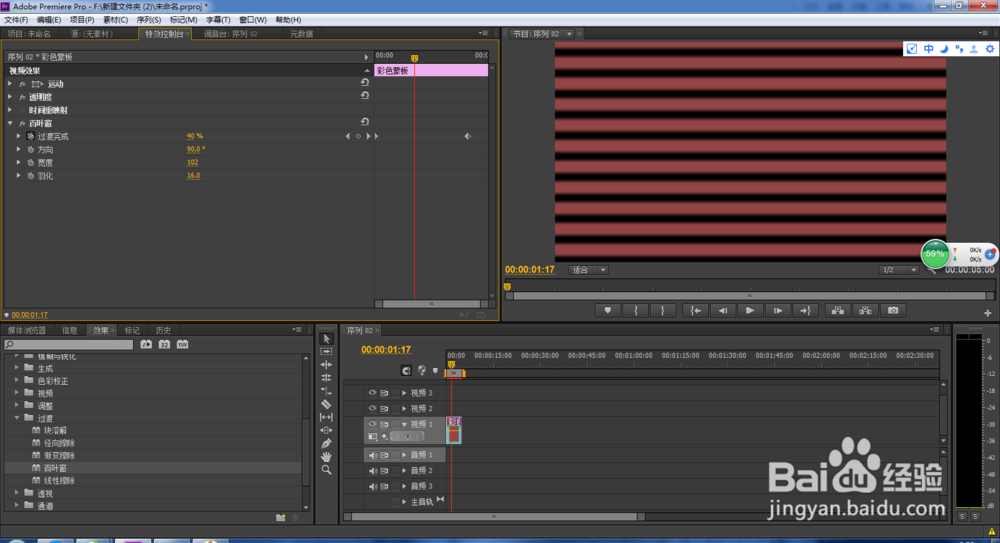Image resolution: width=1000 pixels, height=543 pixels.
Task: Expand the 运动 effect properties
Action: point(10,84)
